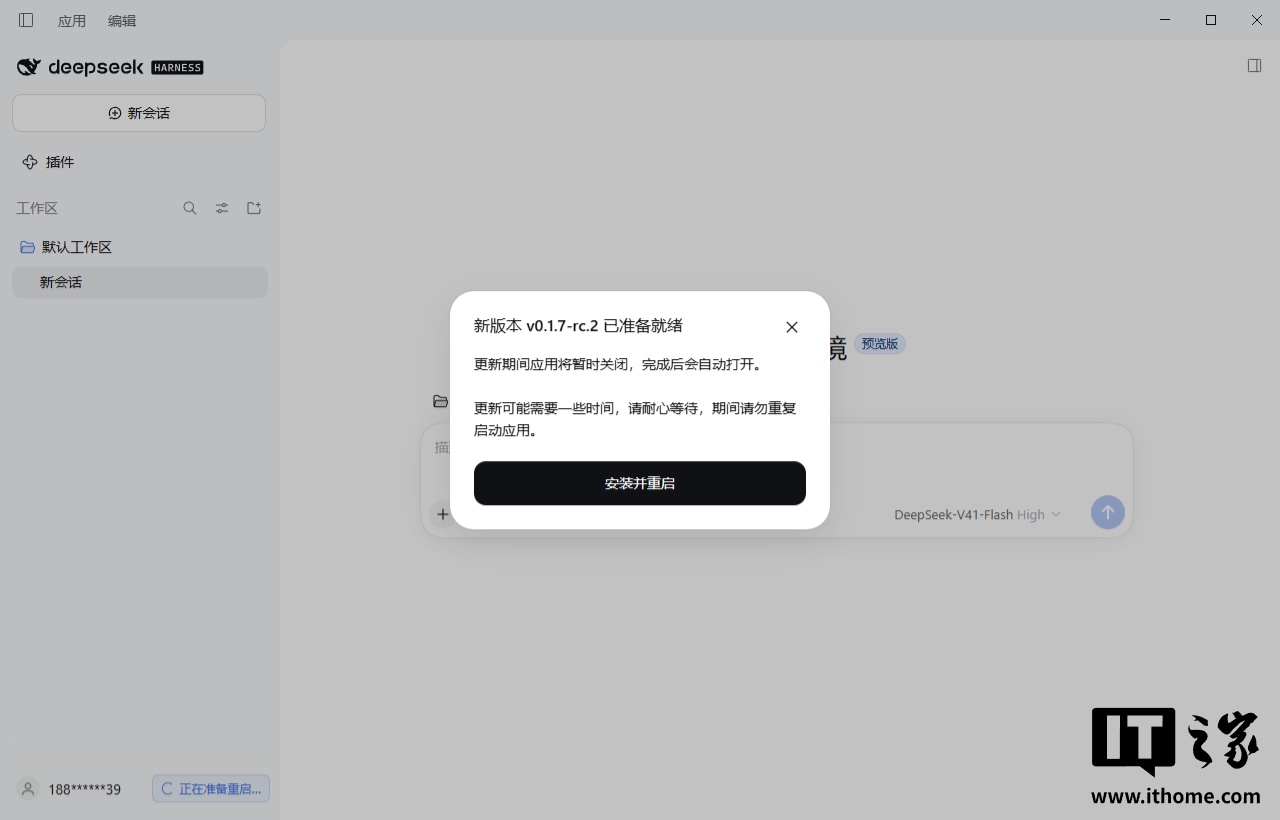Open the 应用 menu
The image size is (1280, 820).
72,21
